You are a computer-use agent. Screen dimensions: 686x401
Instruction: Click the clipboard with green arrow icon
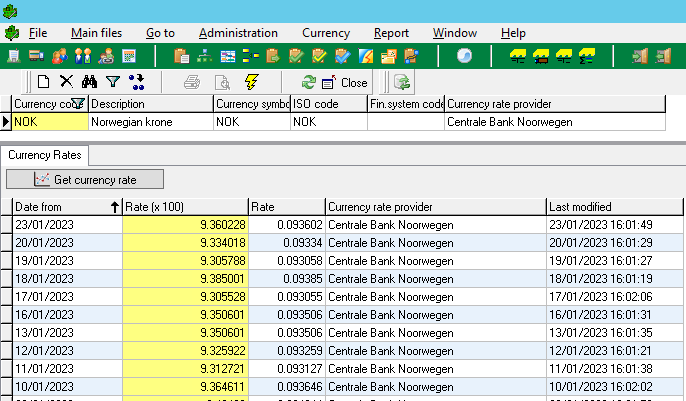[273, 56]
